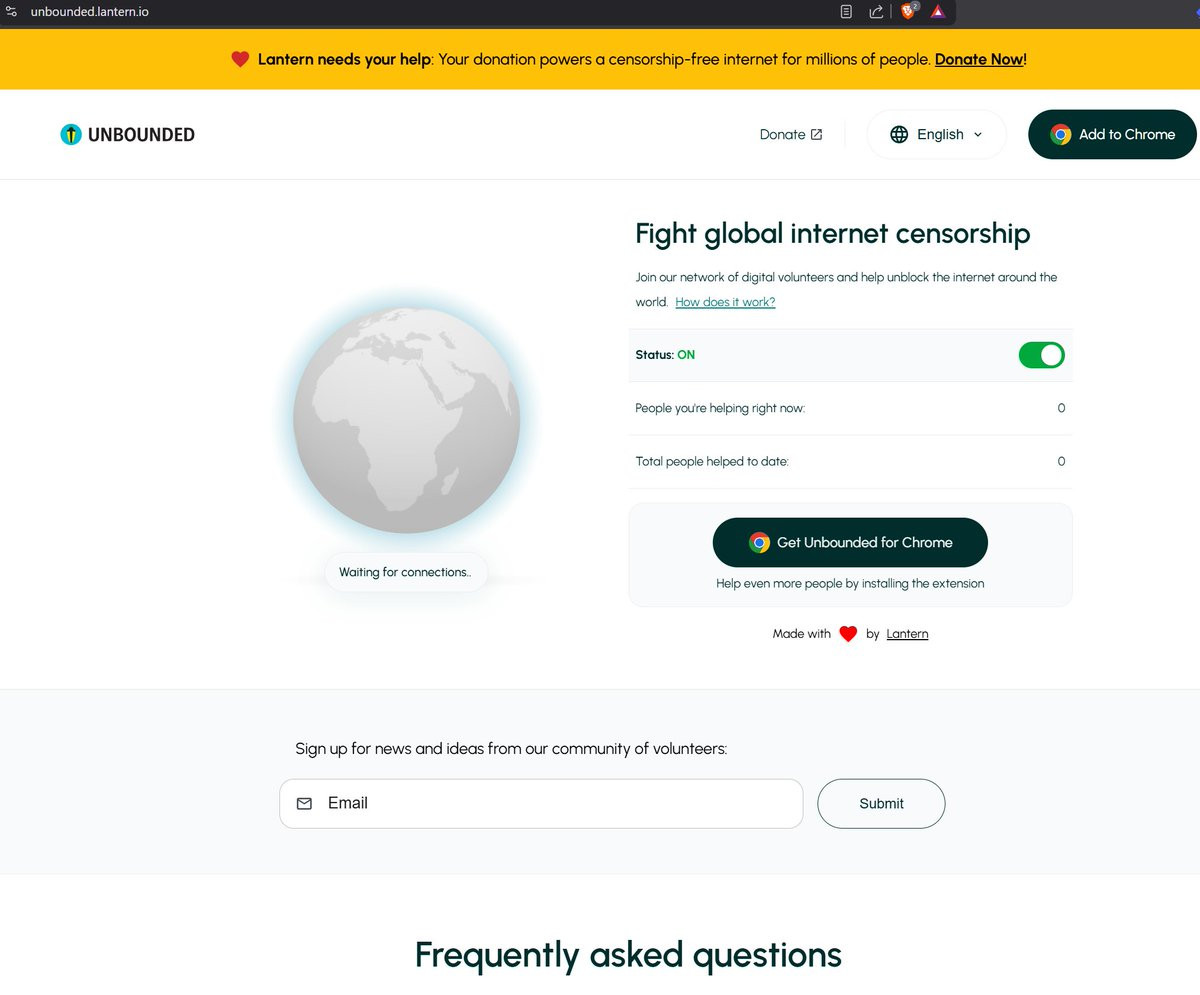Click the share icon in address bar
This screenshot has width=1200, height=995.
(x=876, y=12)
